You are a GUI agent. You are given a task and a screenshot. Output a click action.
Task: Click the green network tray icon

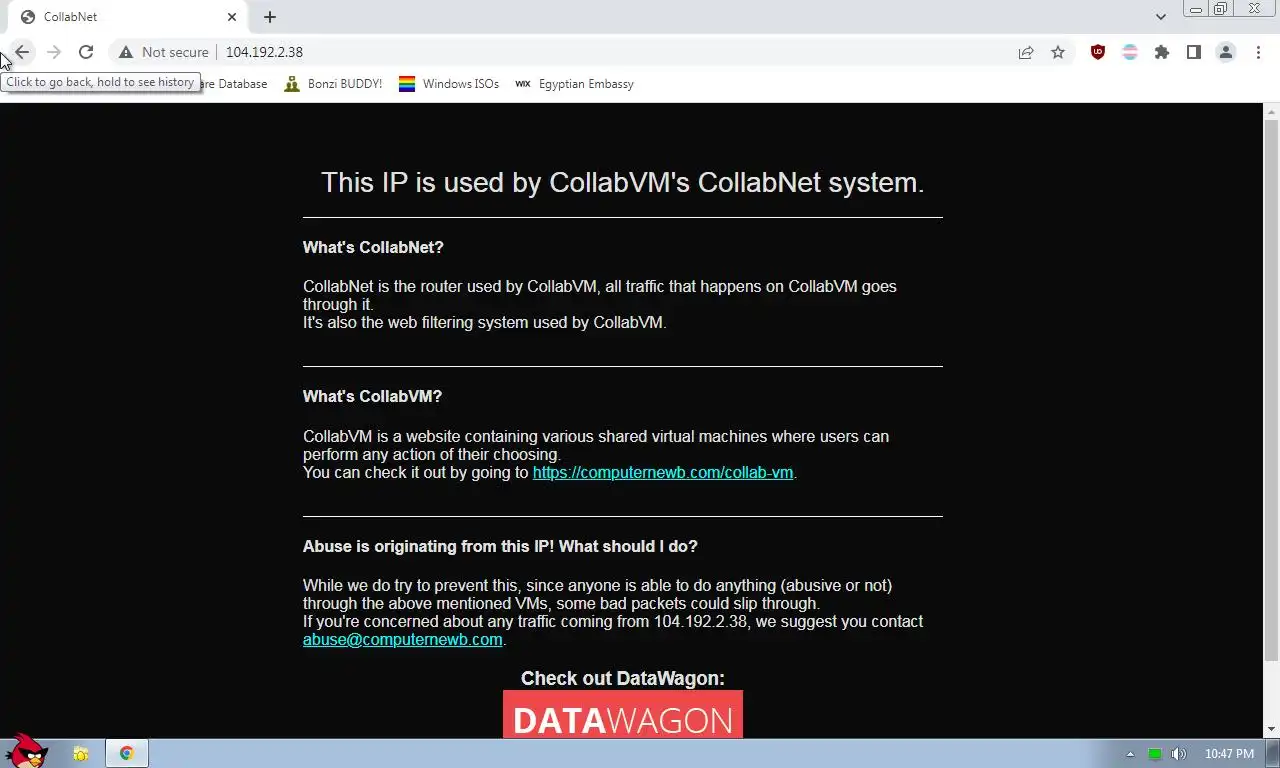click(x=1155, y=754)
